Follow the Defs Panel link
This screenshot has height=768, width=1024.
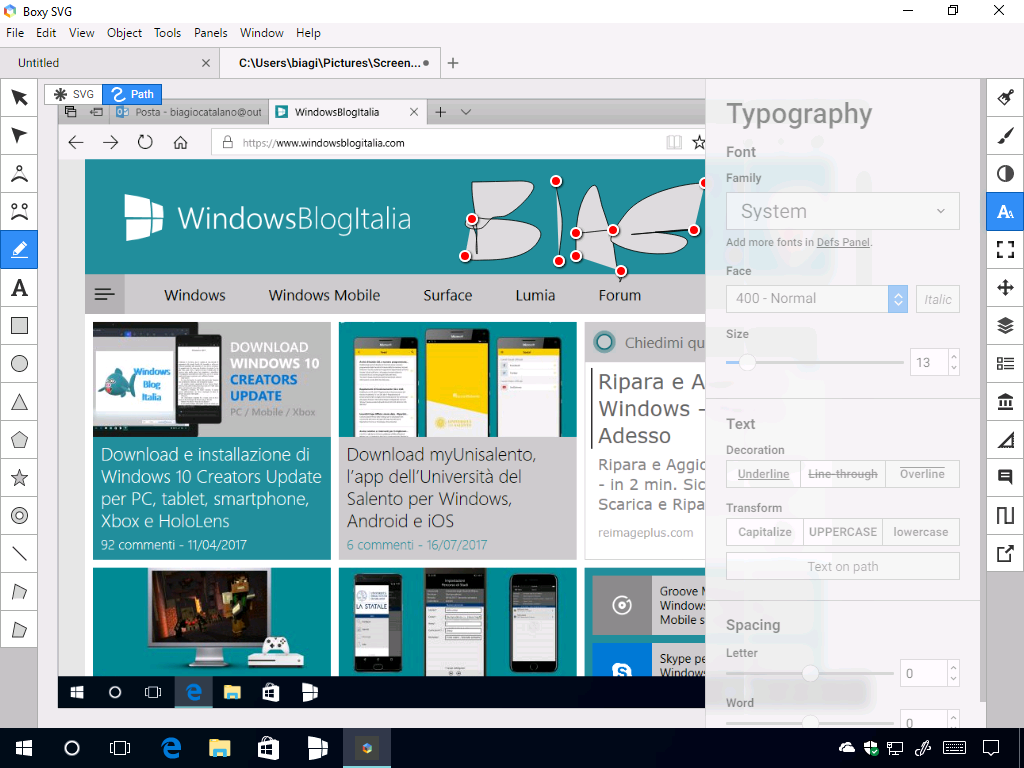tap(843, 242)
